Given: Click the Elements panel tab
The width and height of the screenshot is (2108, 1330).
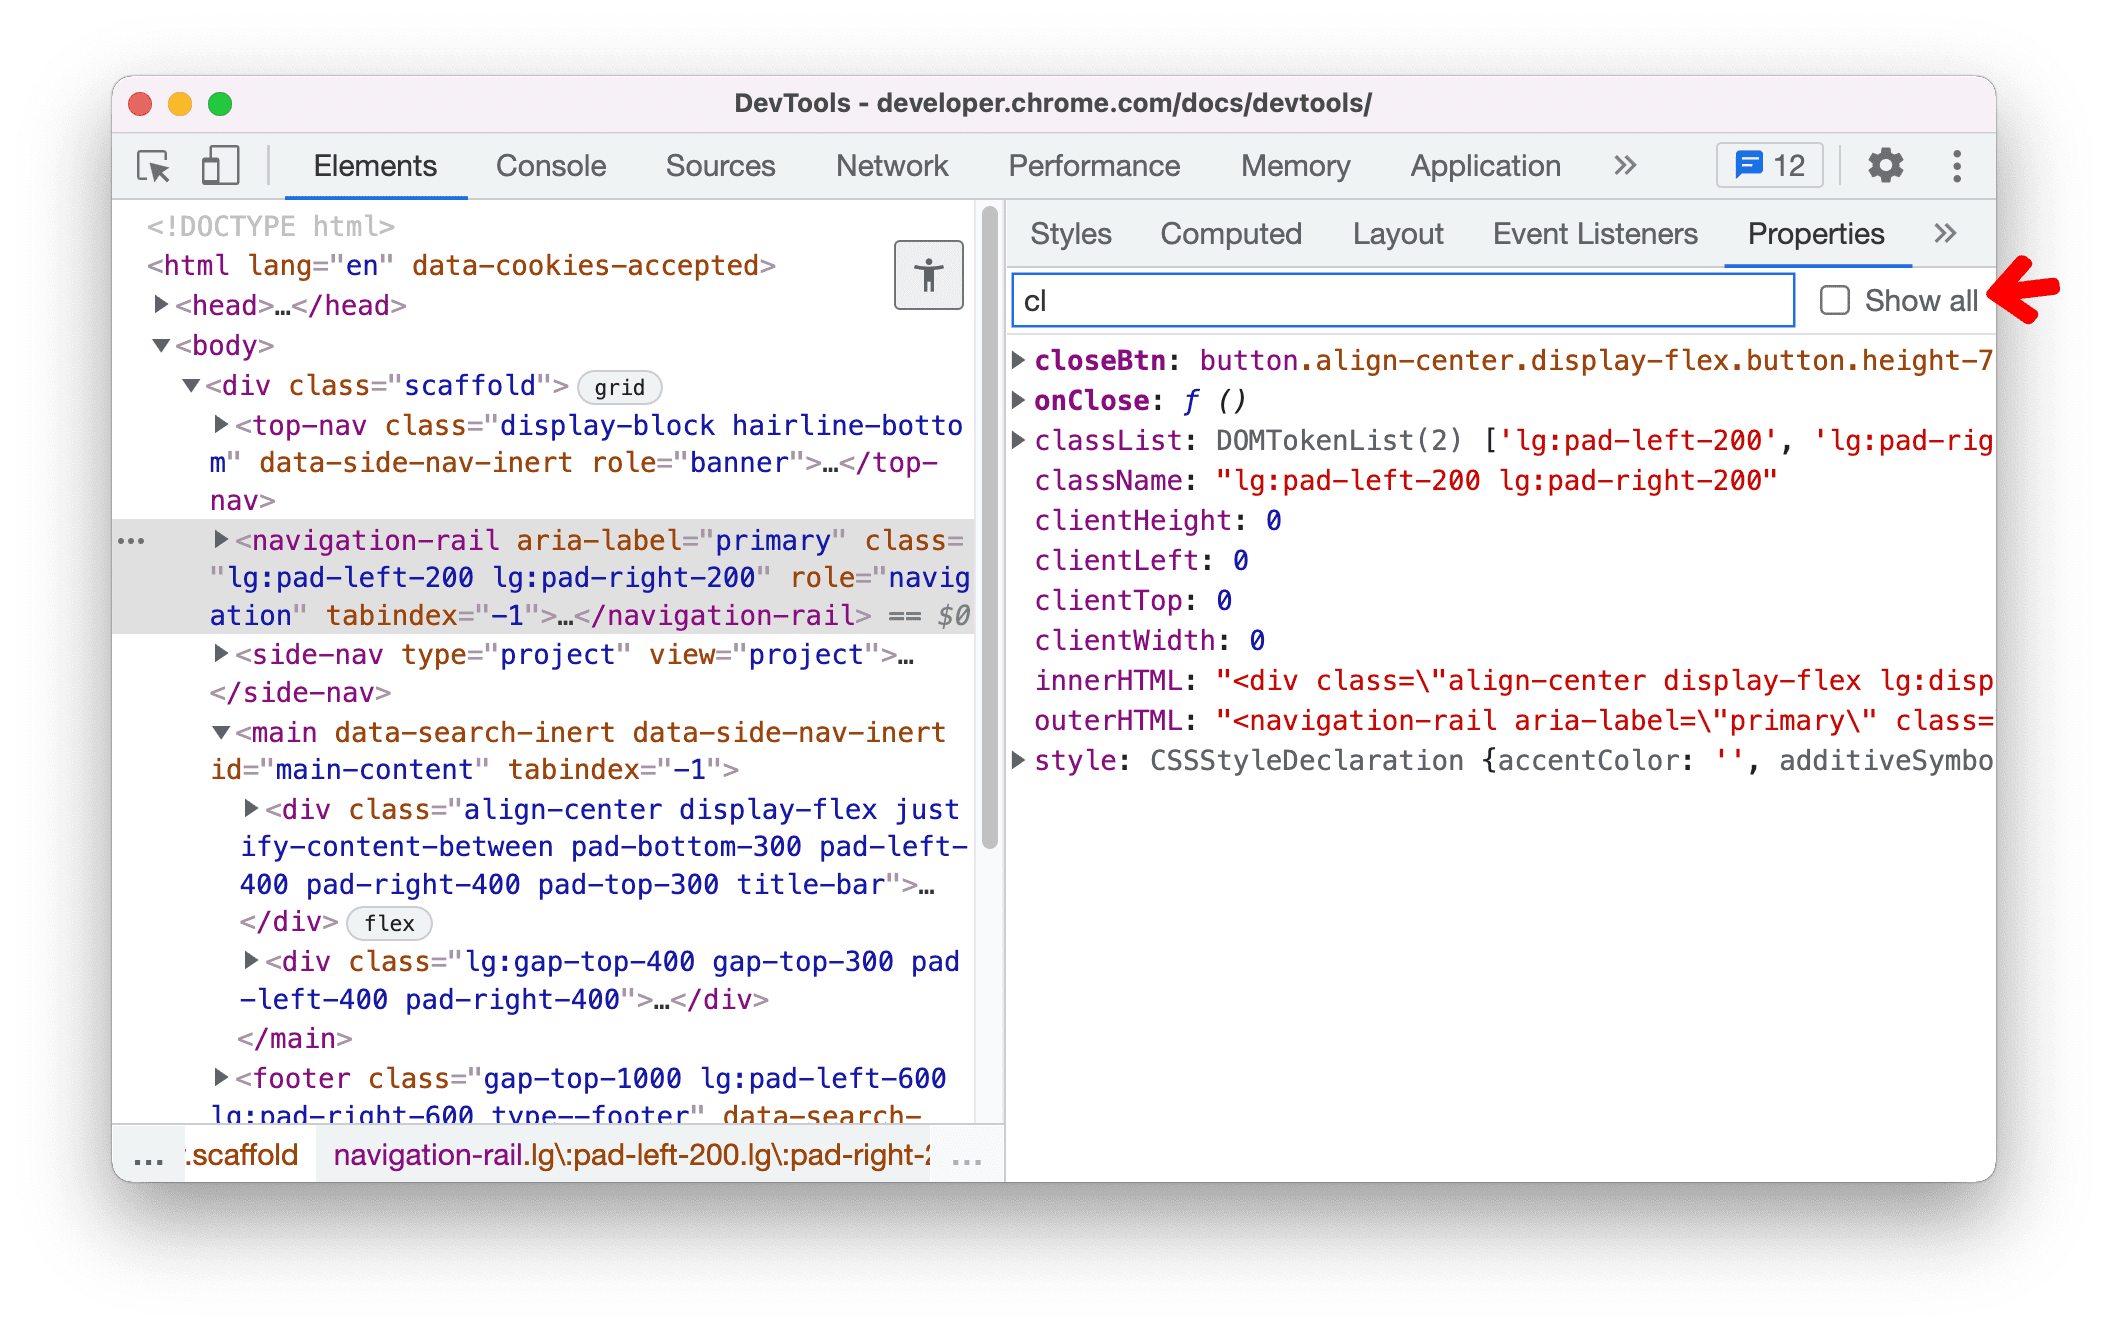Looking at the screenshot, I should point(375,164).
